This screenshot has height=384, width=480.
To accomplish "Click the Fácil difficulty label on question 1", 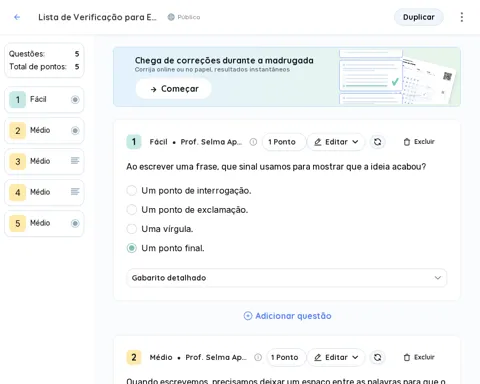I will [x=158, y=142].
